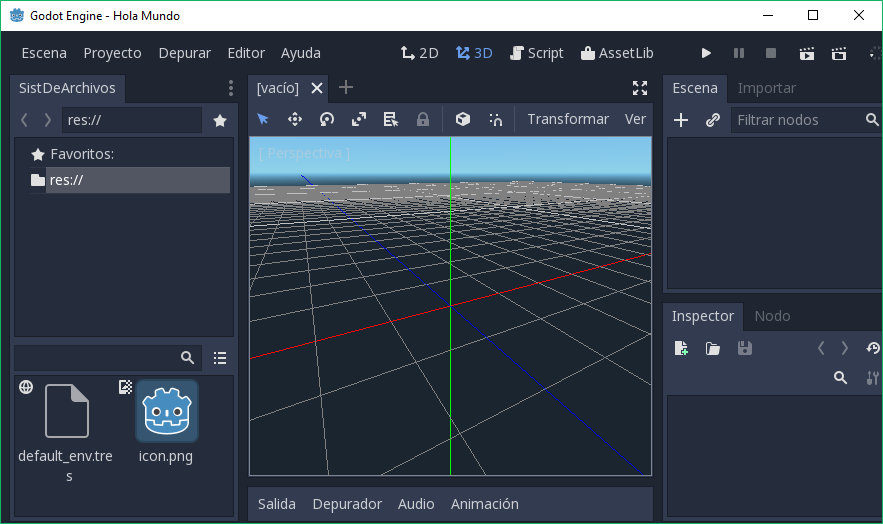This screenshot has width=883, height=524.
Task: Open the Script editor workspace
Action: pyautogui.click(x=537, y=53)
